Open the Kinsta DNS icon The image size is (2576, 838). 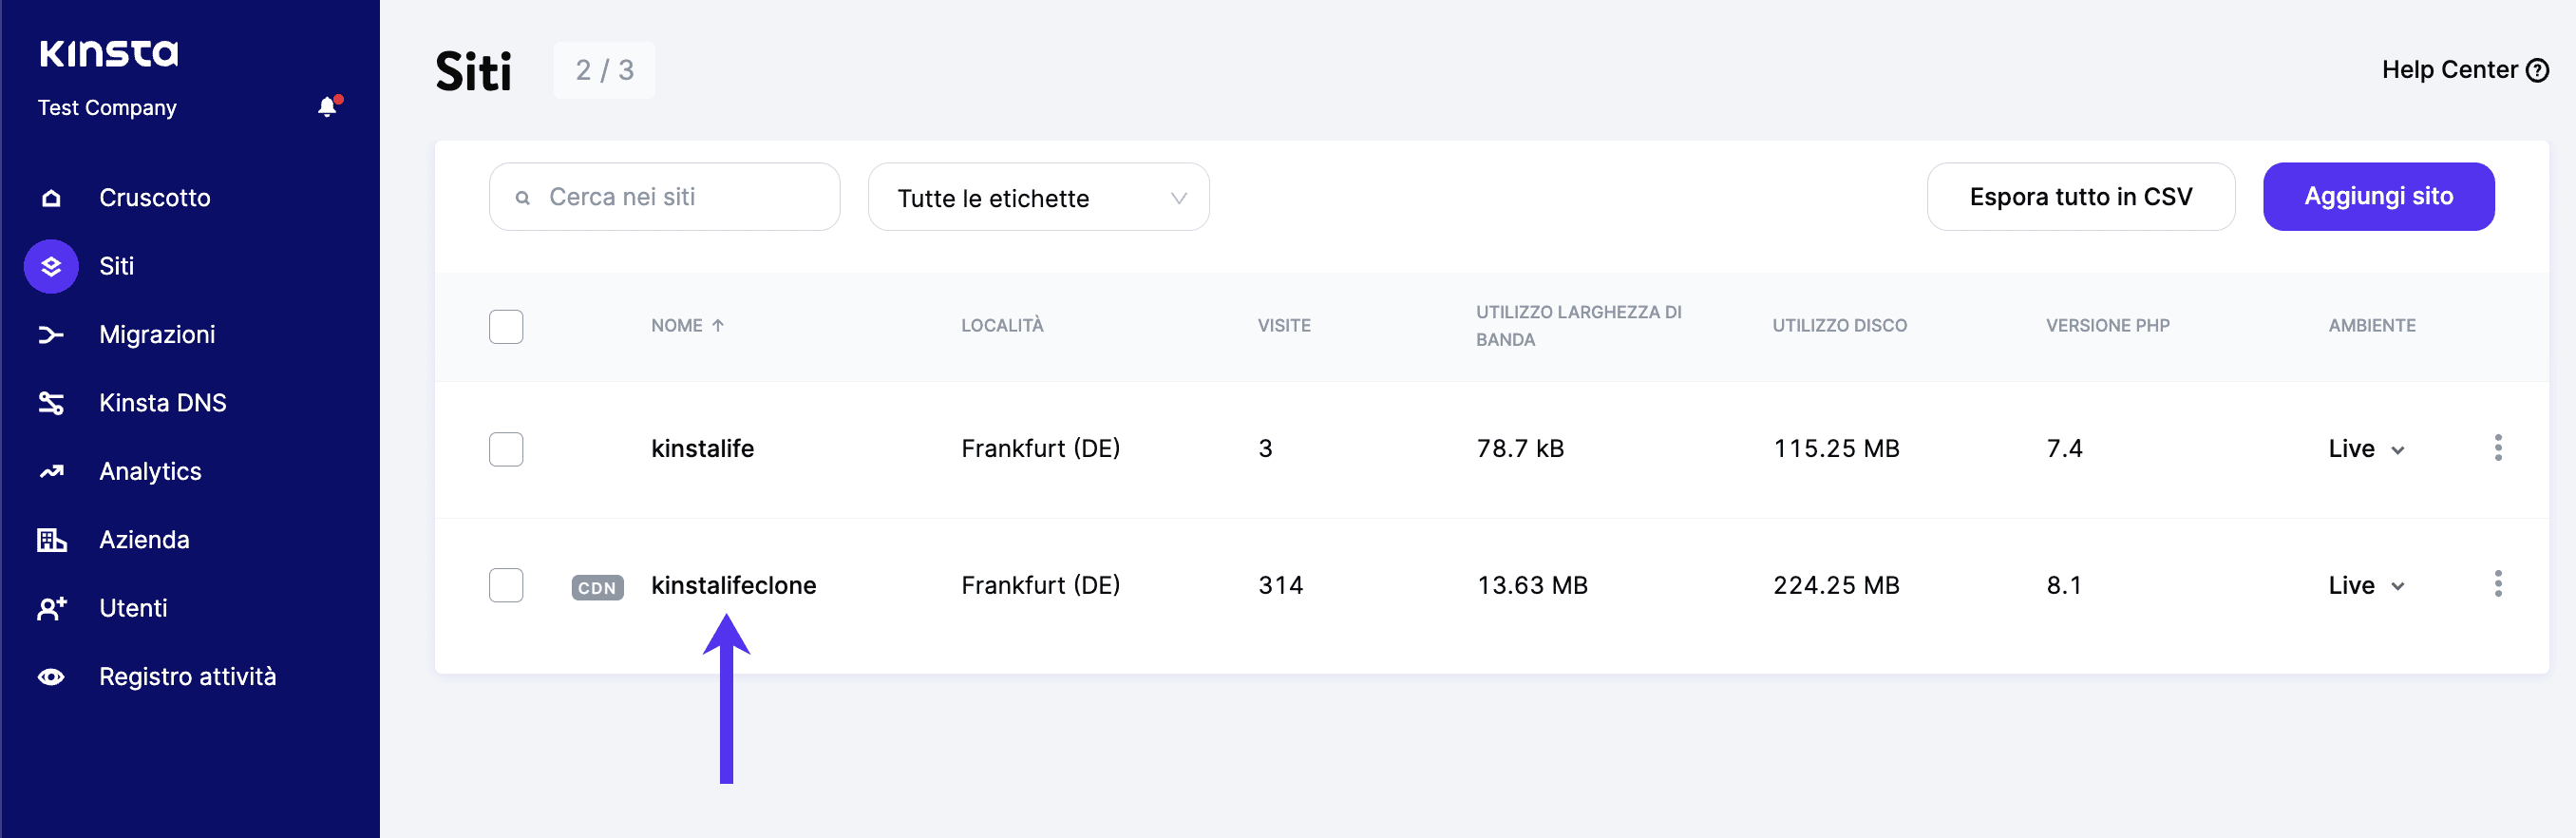(51, 402)
